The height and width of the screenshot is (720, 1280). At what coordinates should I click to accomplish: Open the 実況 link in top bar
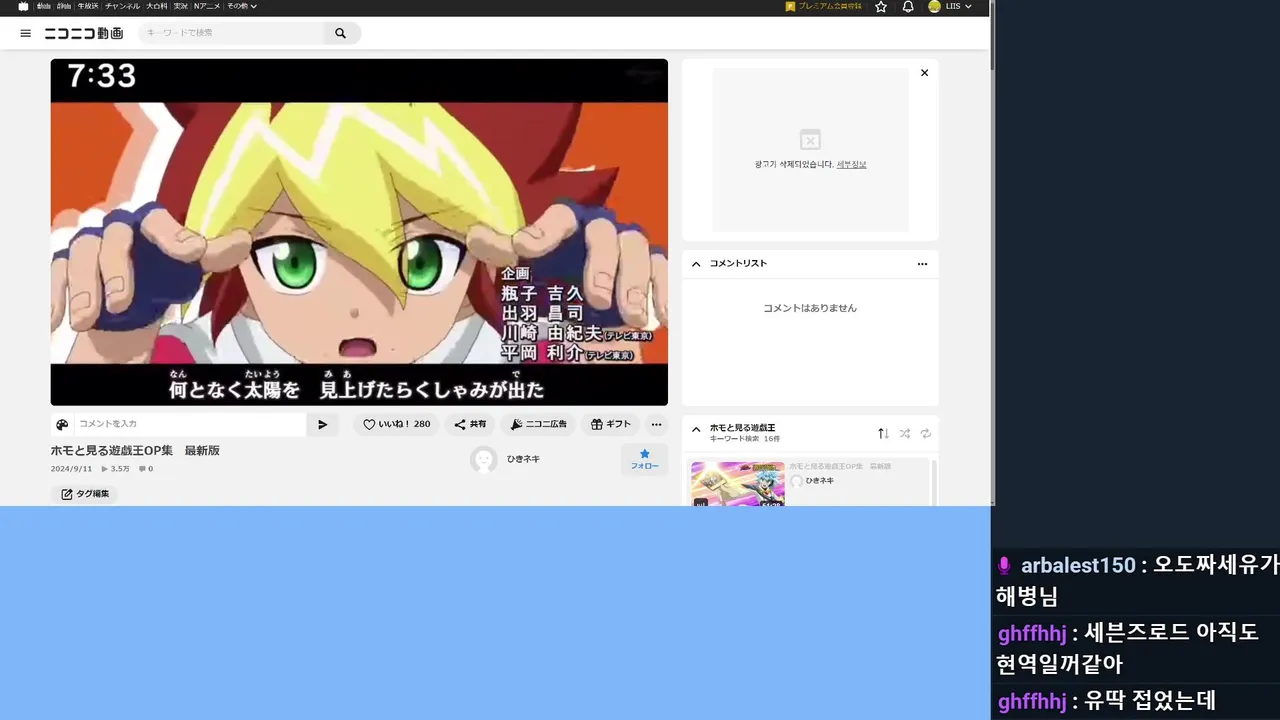point(181,6)
